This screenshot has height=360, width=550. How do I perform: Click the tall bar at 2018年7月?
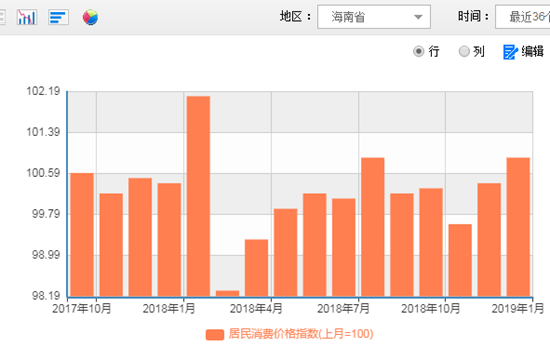pyautogui.click(x=373, y=227)
